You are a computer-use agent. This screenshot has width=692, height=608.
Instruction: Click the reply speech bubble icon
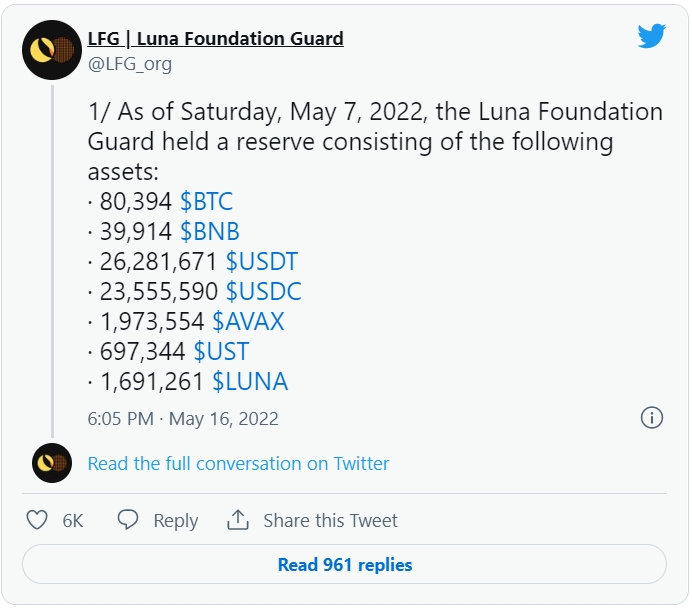click(x=128, y=520)
